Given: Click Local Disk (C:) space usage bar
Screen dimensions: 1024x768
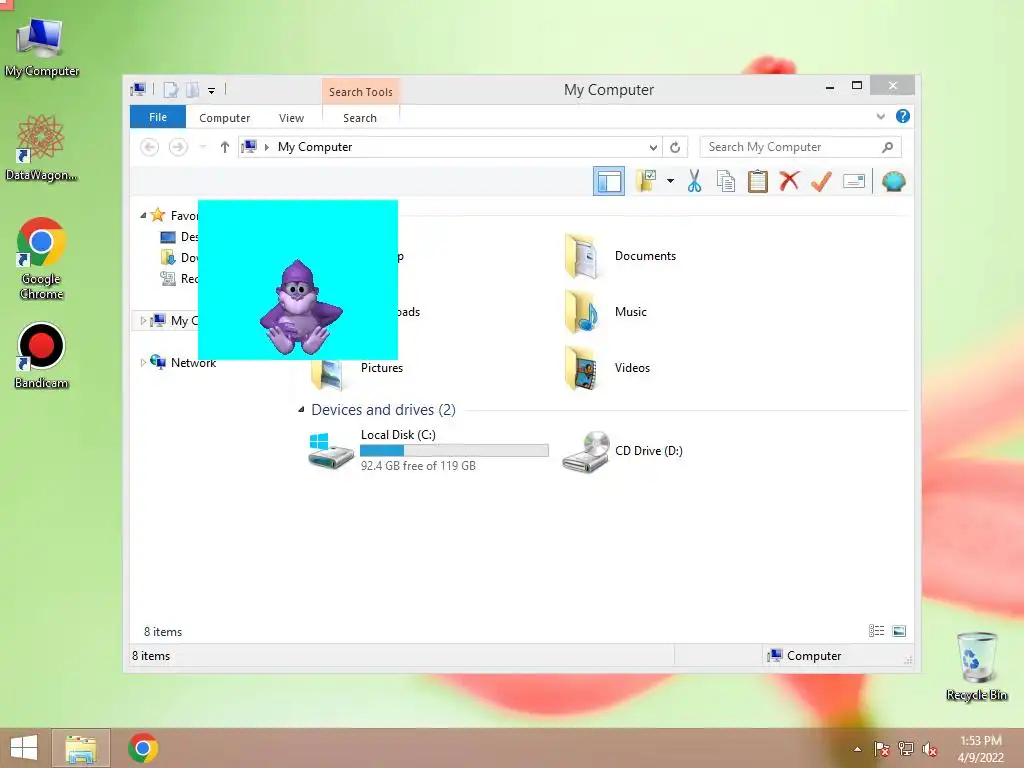Looking at the screenshot, I should click(x=454, y=450).
